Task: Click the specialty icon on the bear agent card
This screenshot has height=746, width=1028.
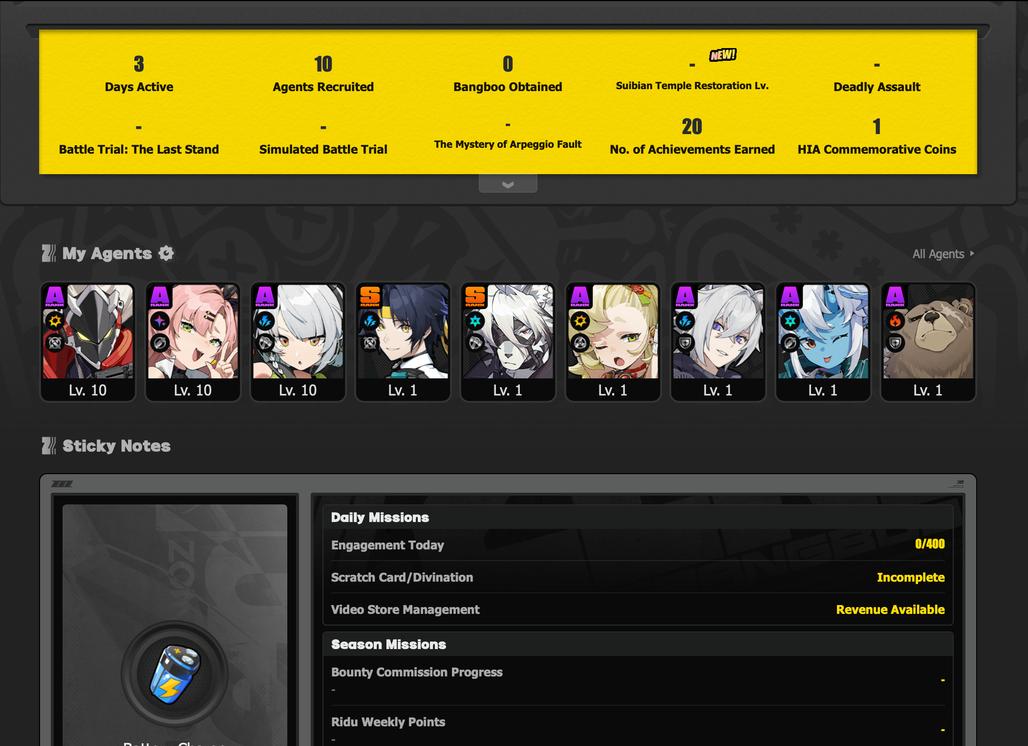Action: pos(894,342)
